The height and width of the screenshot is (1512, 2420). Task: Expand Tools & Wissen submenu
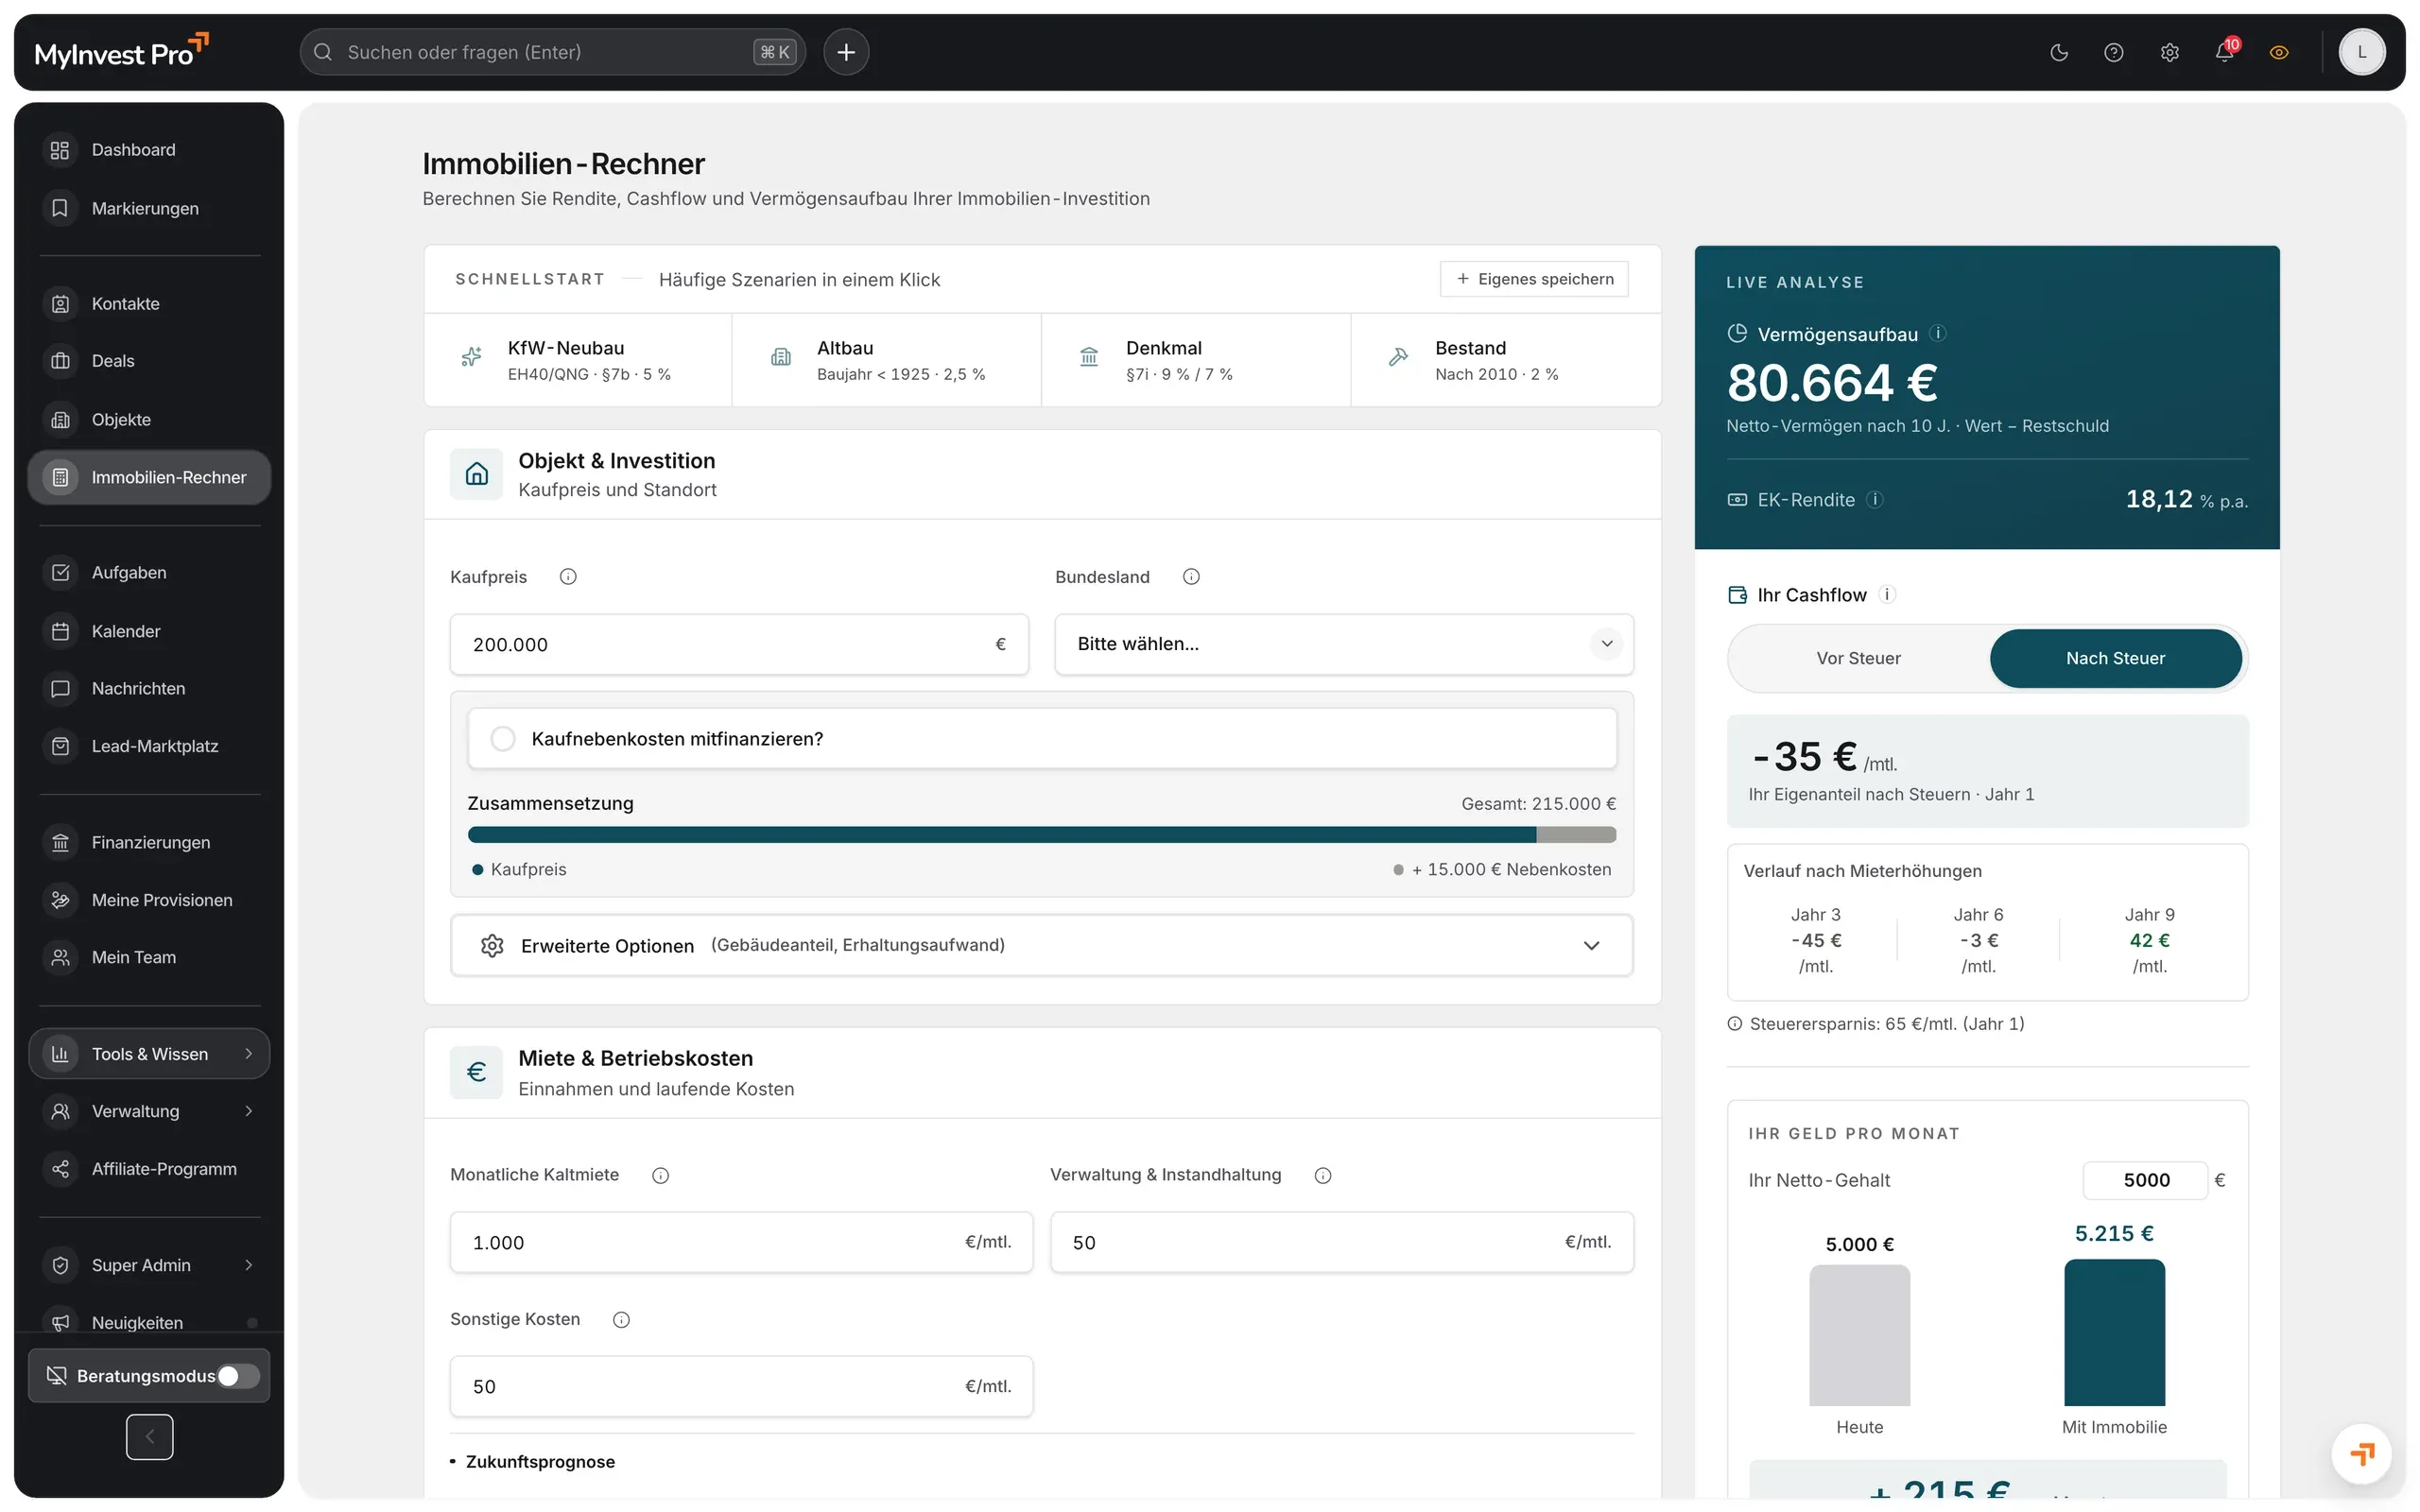click(149, 1054)
